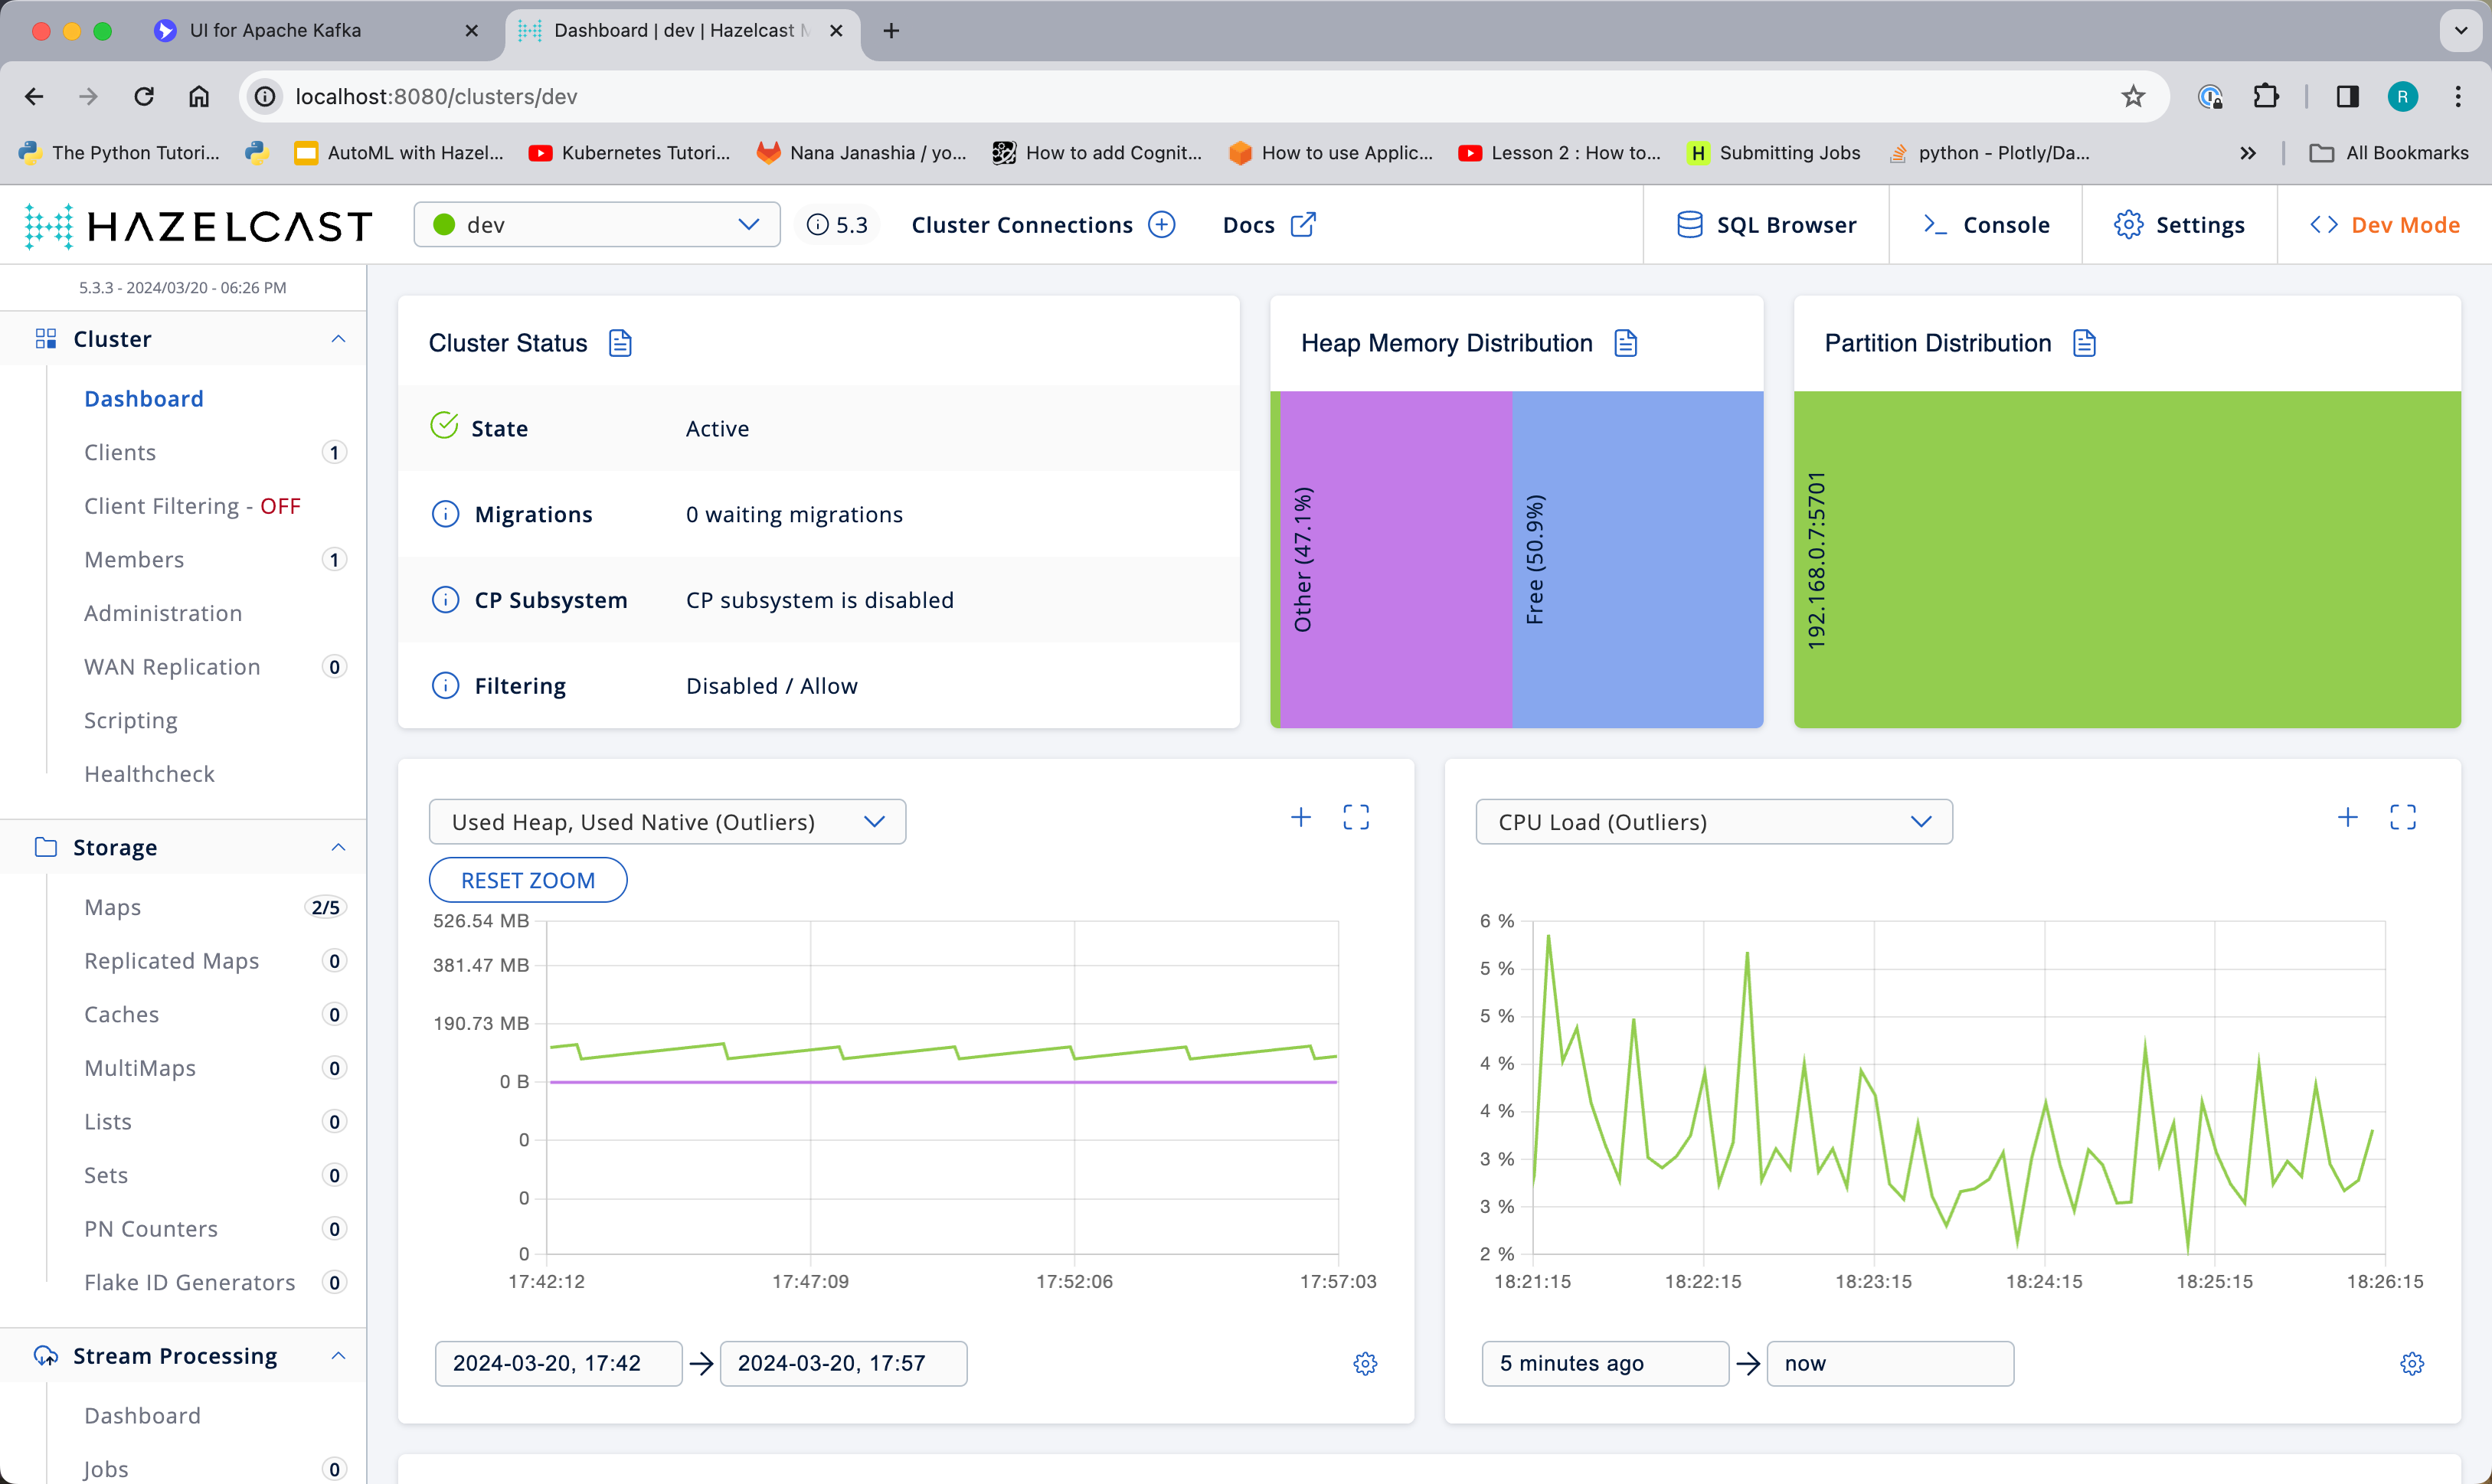Click the State green check icon

tap(444, 426)
